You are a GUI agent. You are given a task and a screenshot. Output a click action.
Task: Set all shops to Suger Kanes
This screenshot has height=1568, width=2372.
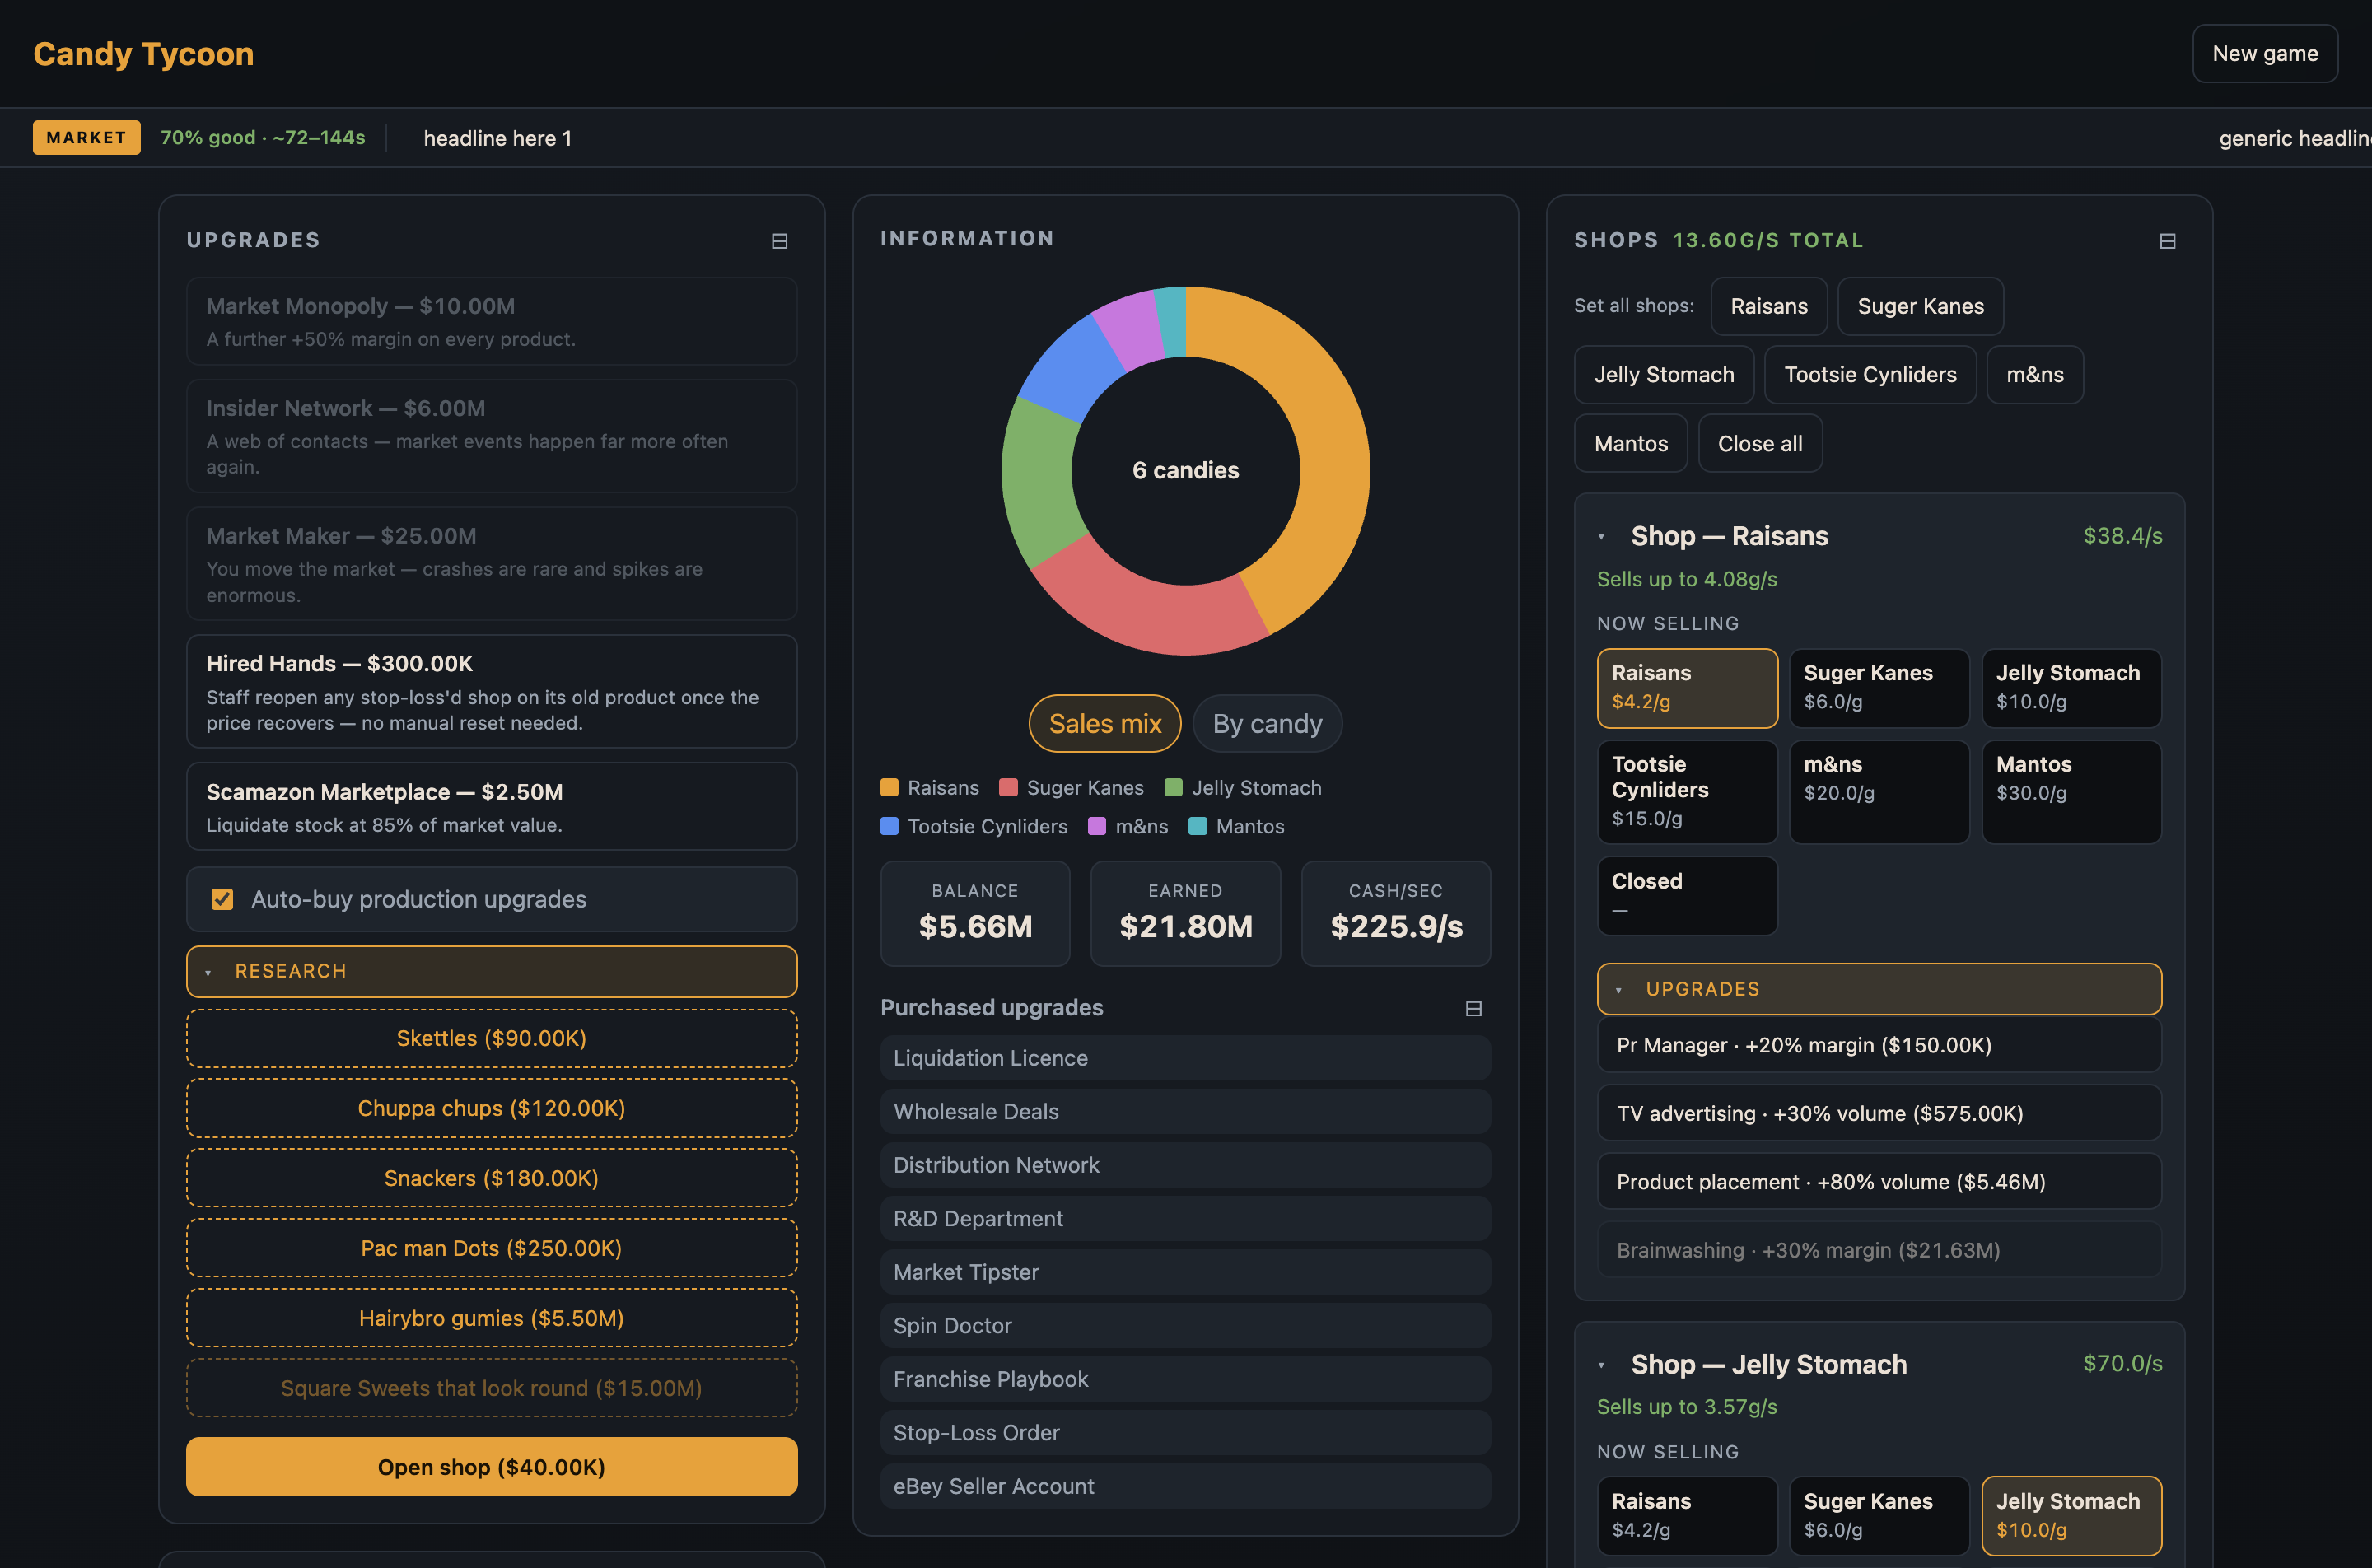coord(1920,306)
